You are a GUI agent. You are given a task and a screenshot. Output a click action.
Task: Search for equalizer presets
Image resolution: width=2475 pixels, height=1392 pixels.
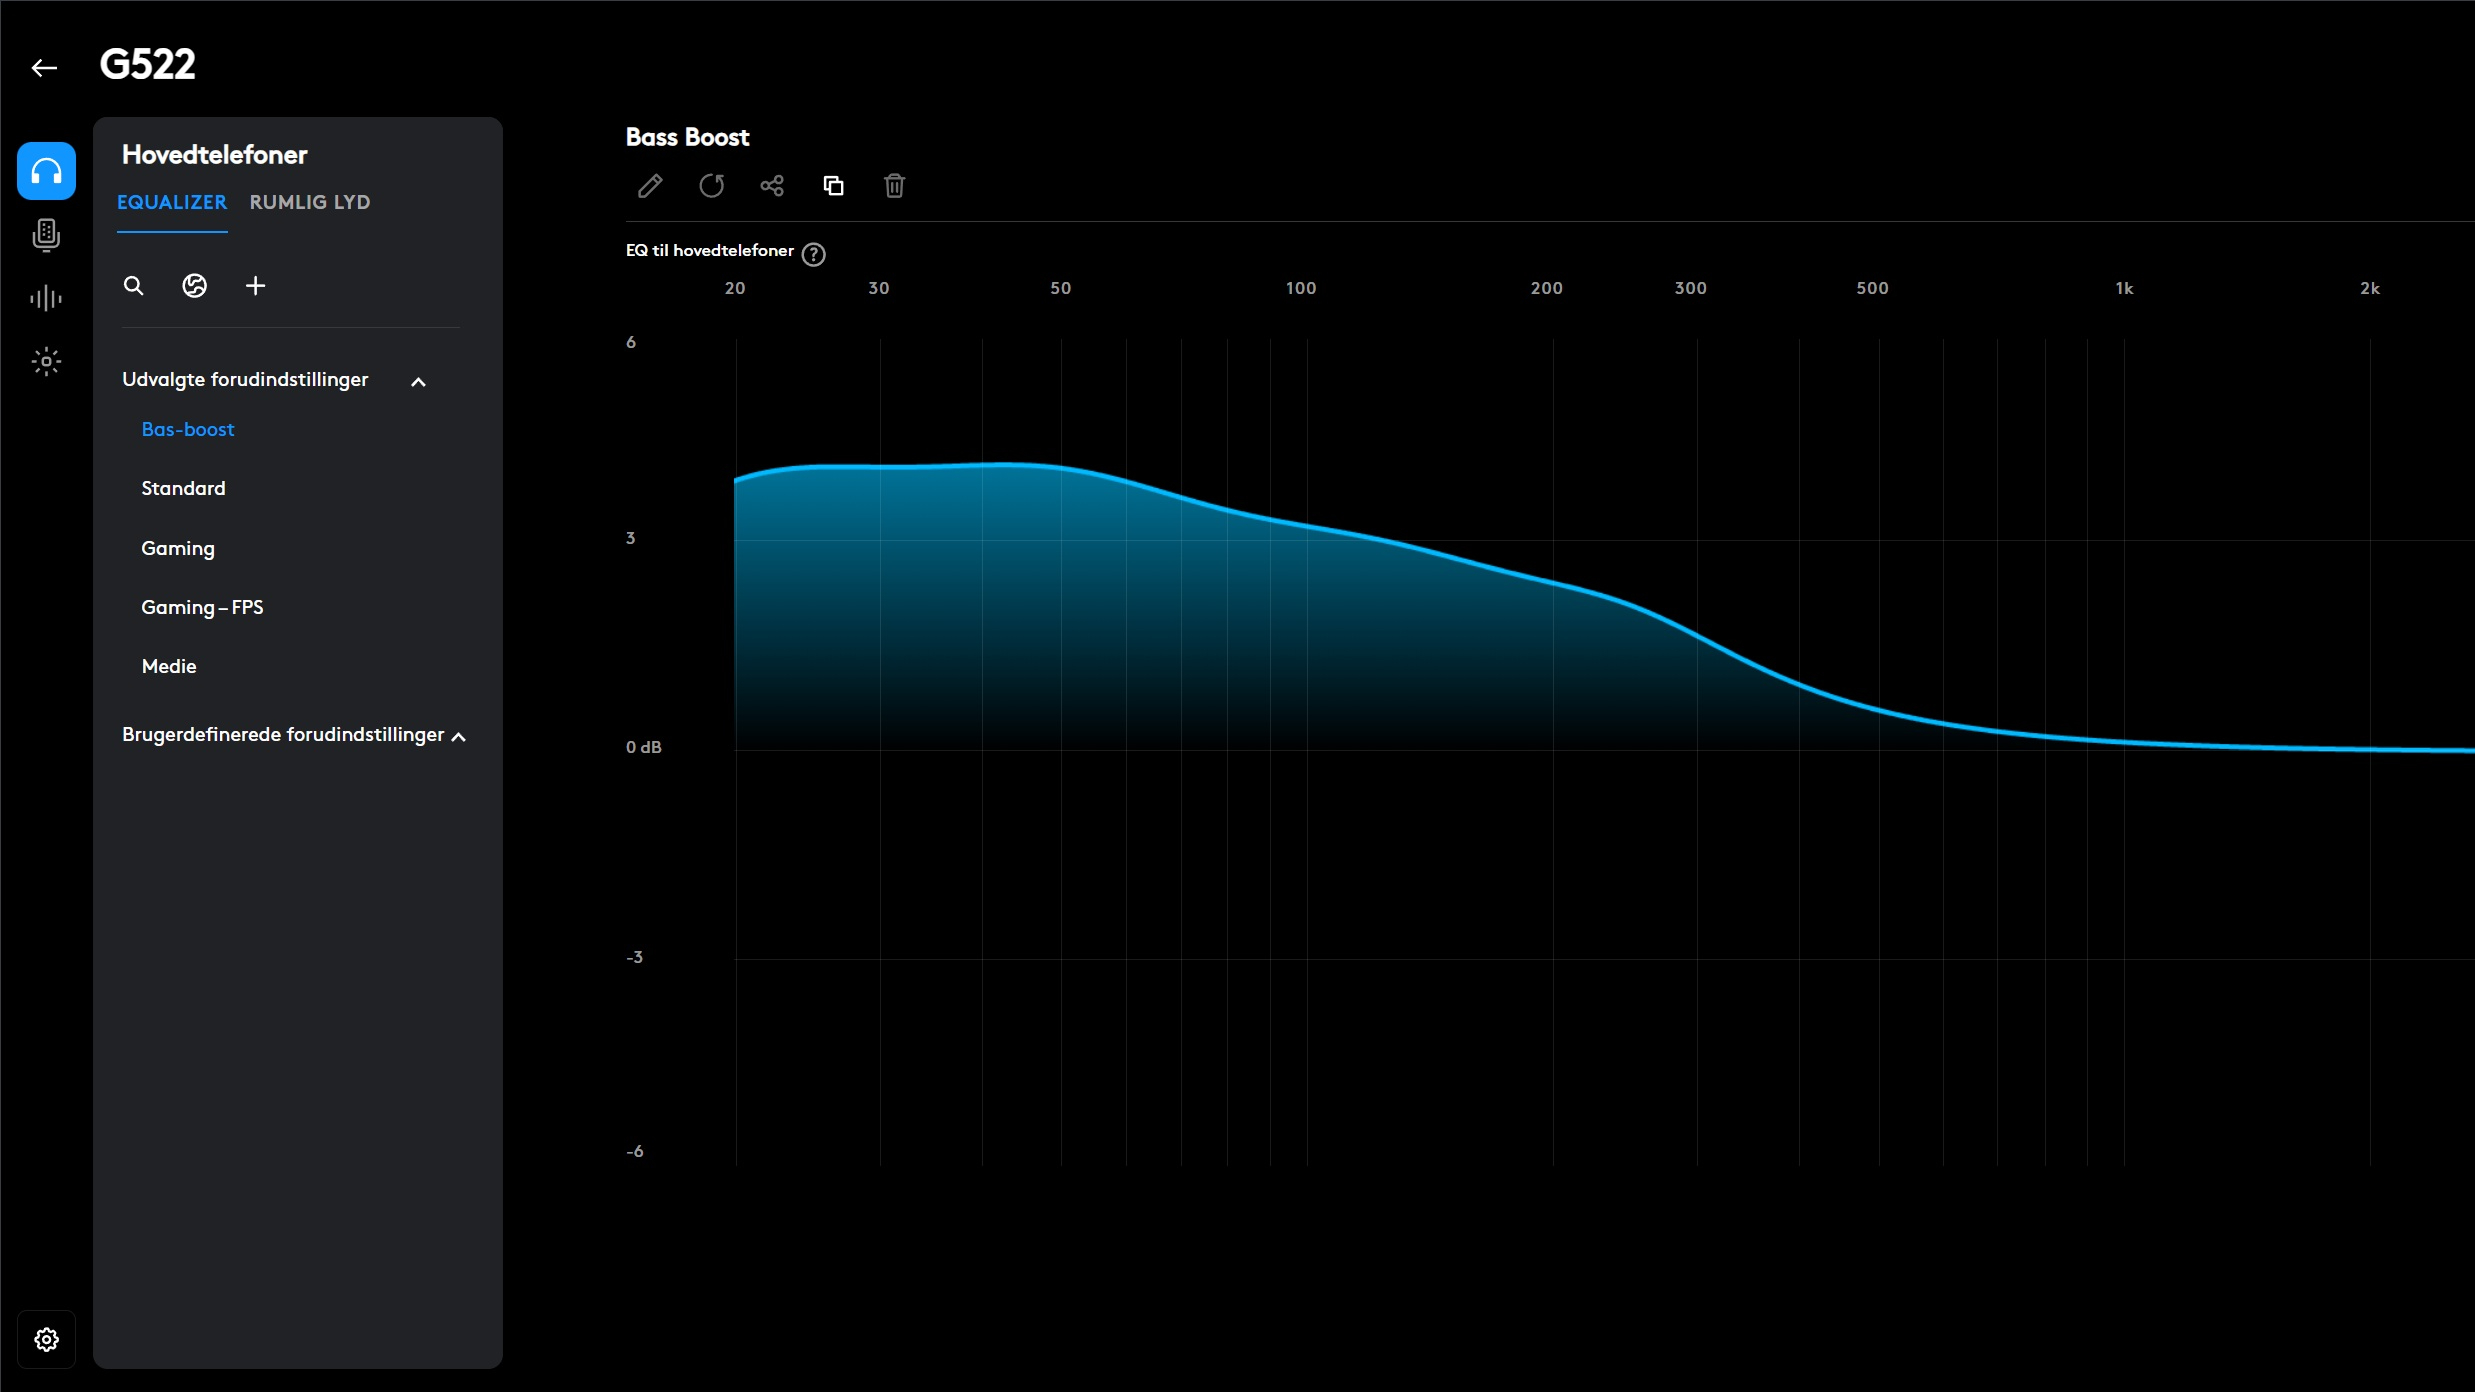[x=133, y=286]
